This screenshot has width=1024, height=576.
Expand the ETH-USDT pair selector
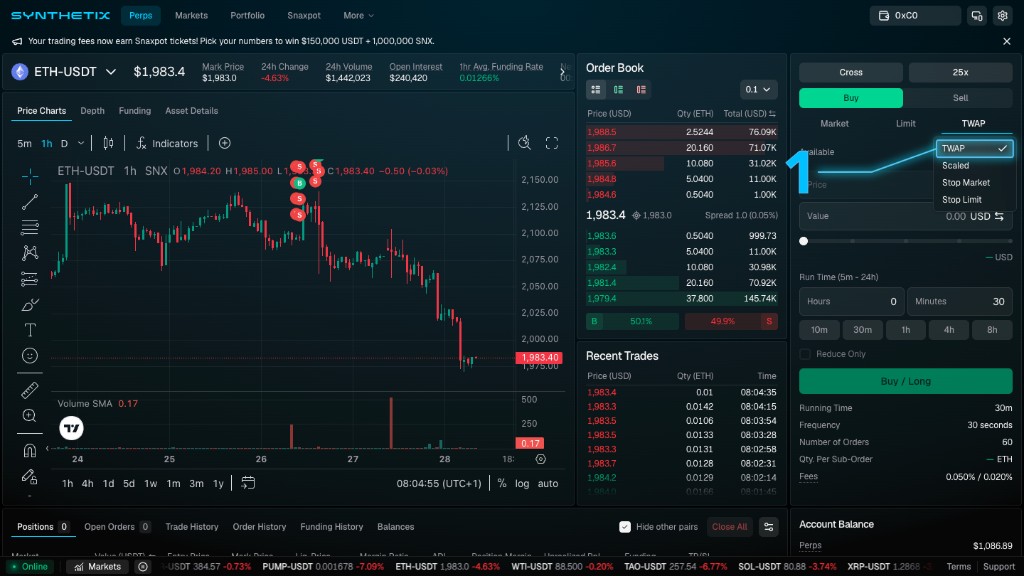[111, 72]
